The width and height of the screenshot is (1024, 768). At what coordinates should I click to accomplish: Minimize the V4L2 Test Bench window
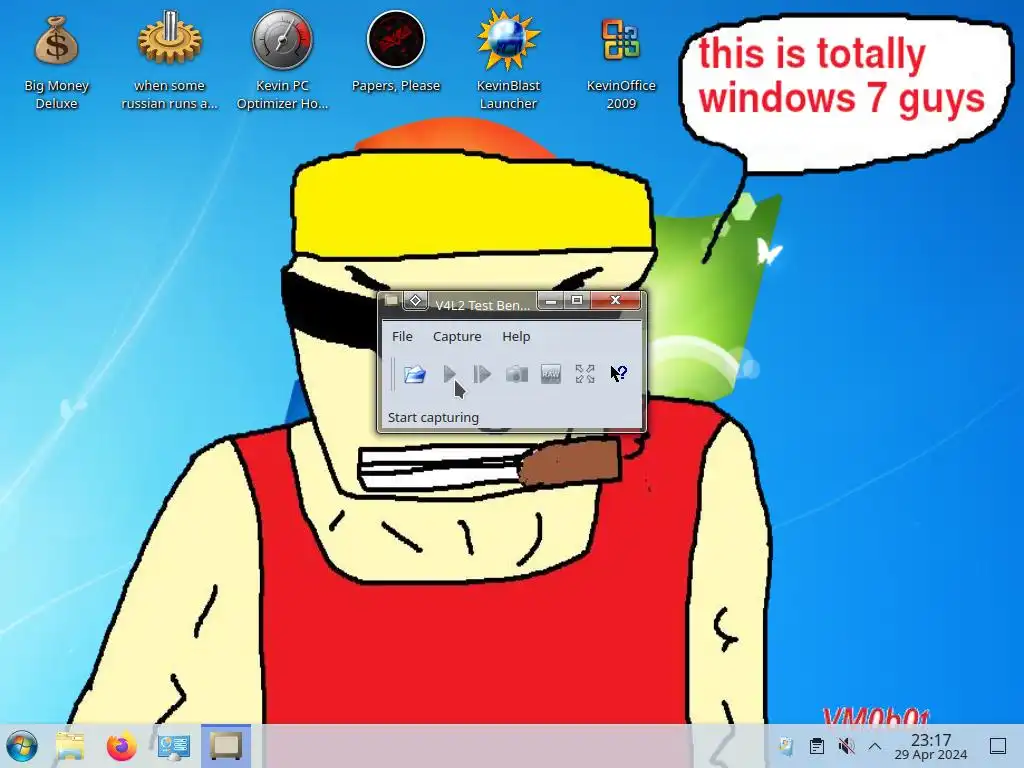tap(551, 300)
